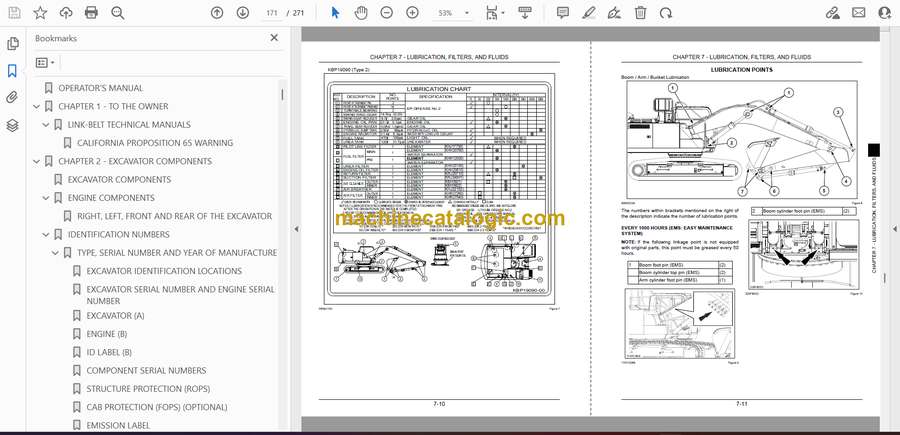The image size is (900, 435).
Task: Open the page fit options dropdown arrow
Action: tap(503, 13)
